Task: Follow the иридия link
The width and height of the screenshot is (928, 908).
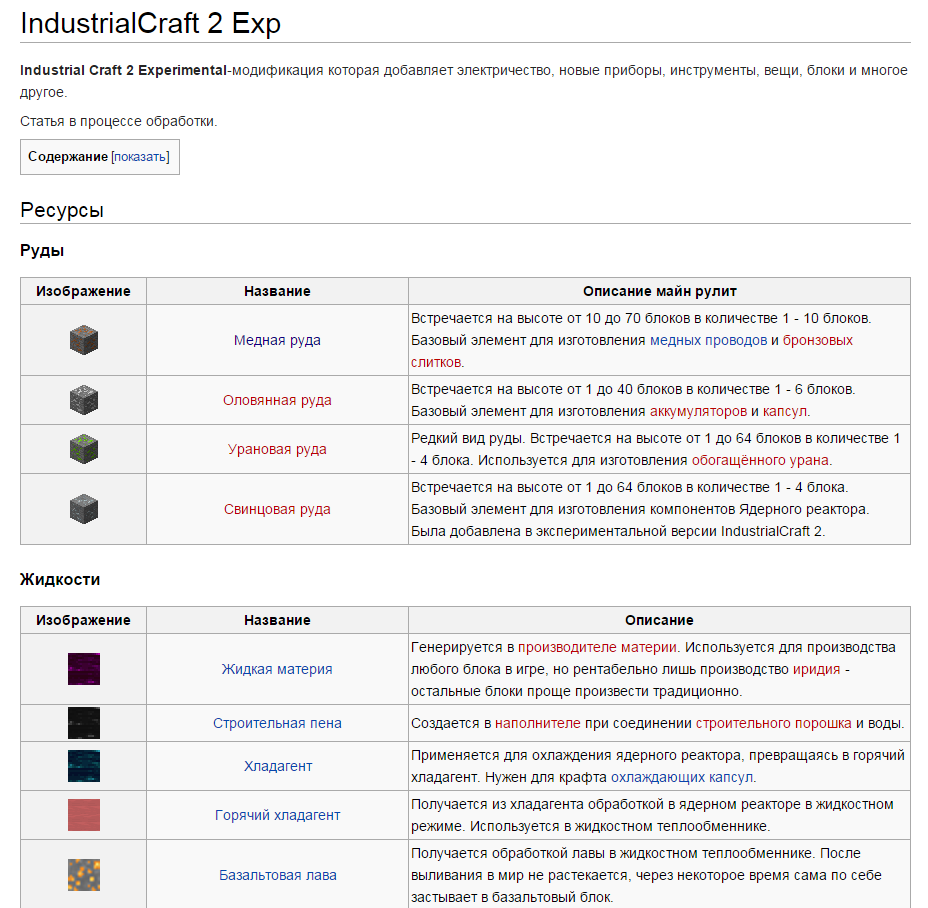Action: 816,669
